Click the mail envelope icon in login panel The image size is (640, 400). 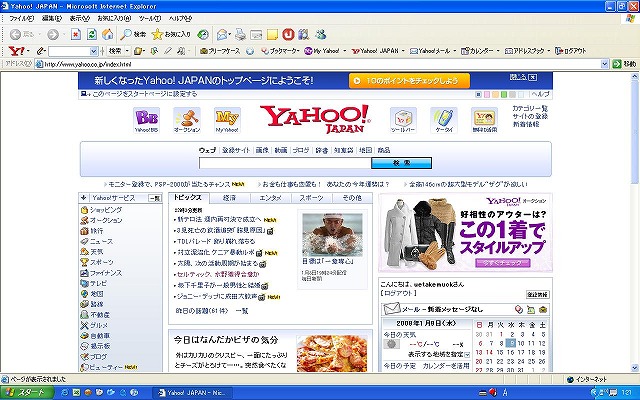pos(392,309)
